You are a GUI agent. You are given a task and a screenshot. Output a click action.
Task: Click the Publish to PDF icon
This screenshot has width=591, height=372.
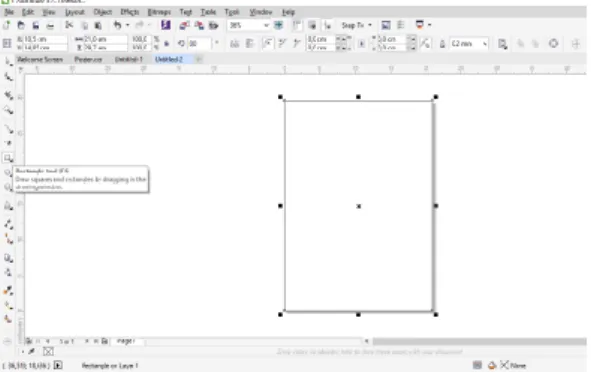(214, 25)
